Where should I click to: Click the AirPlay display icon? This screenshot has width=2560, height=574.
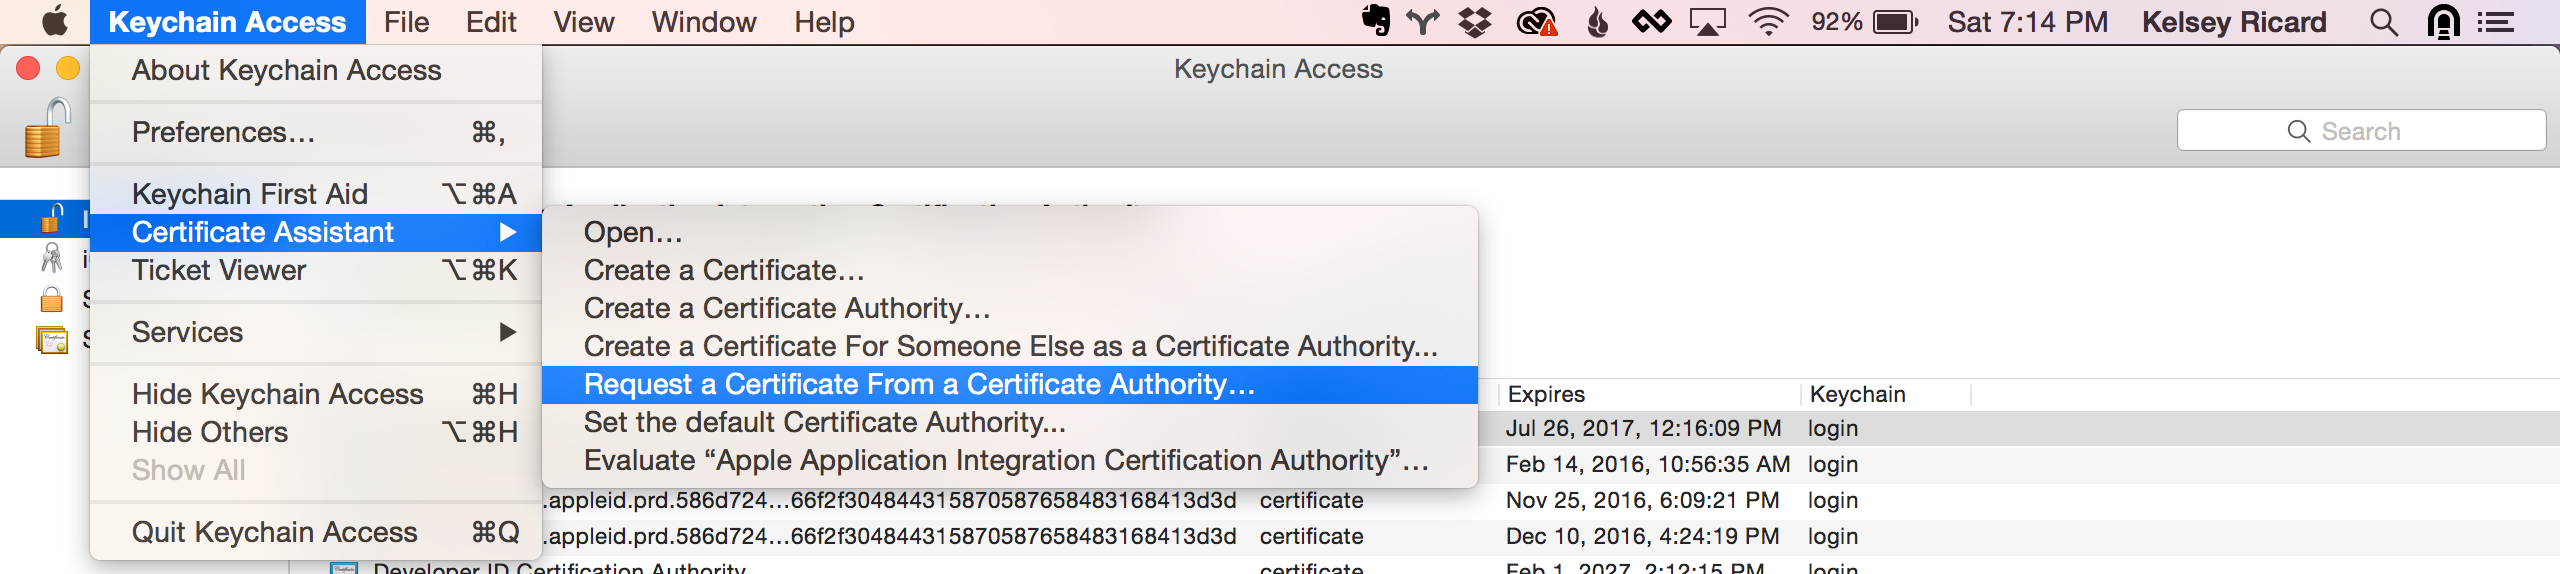tap(1708, 22)
